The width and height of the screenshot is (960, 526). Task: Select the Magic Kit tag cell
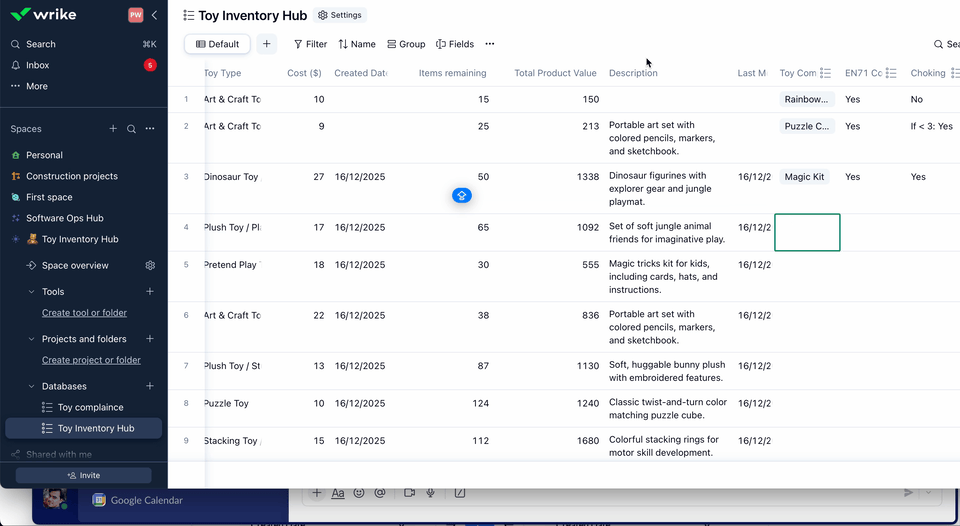805,177
